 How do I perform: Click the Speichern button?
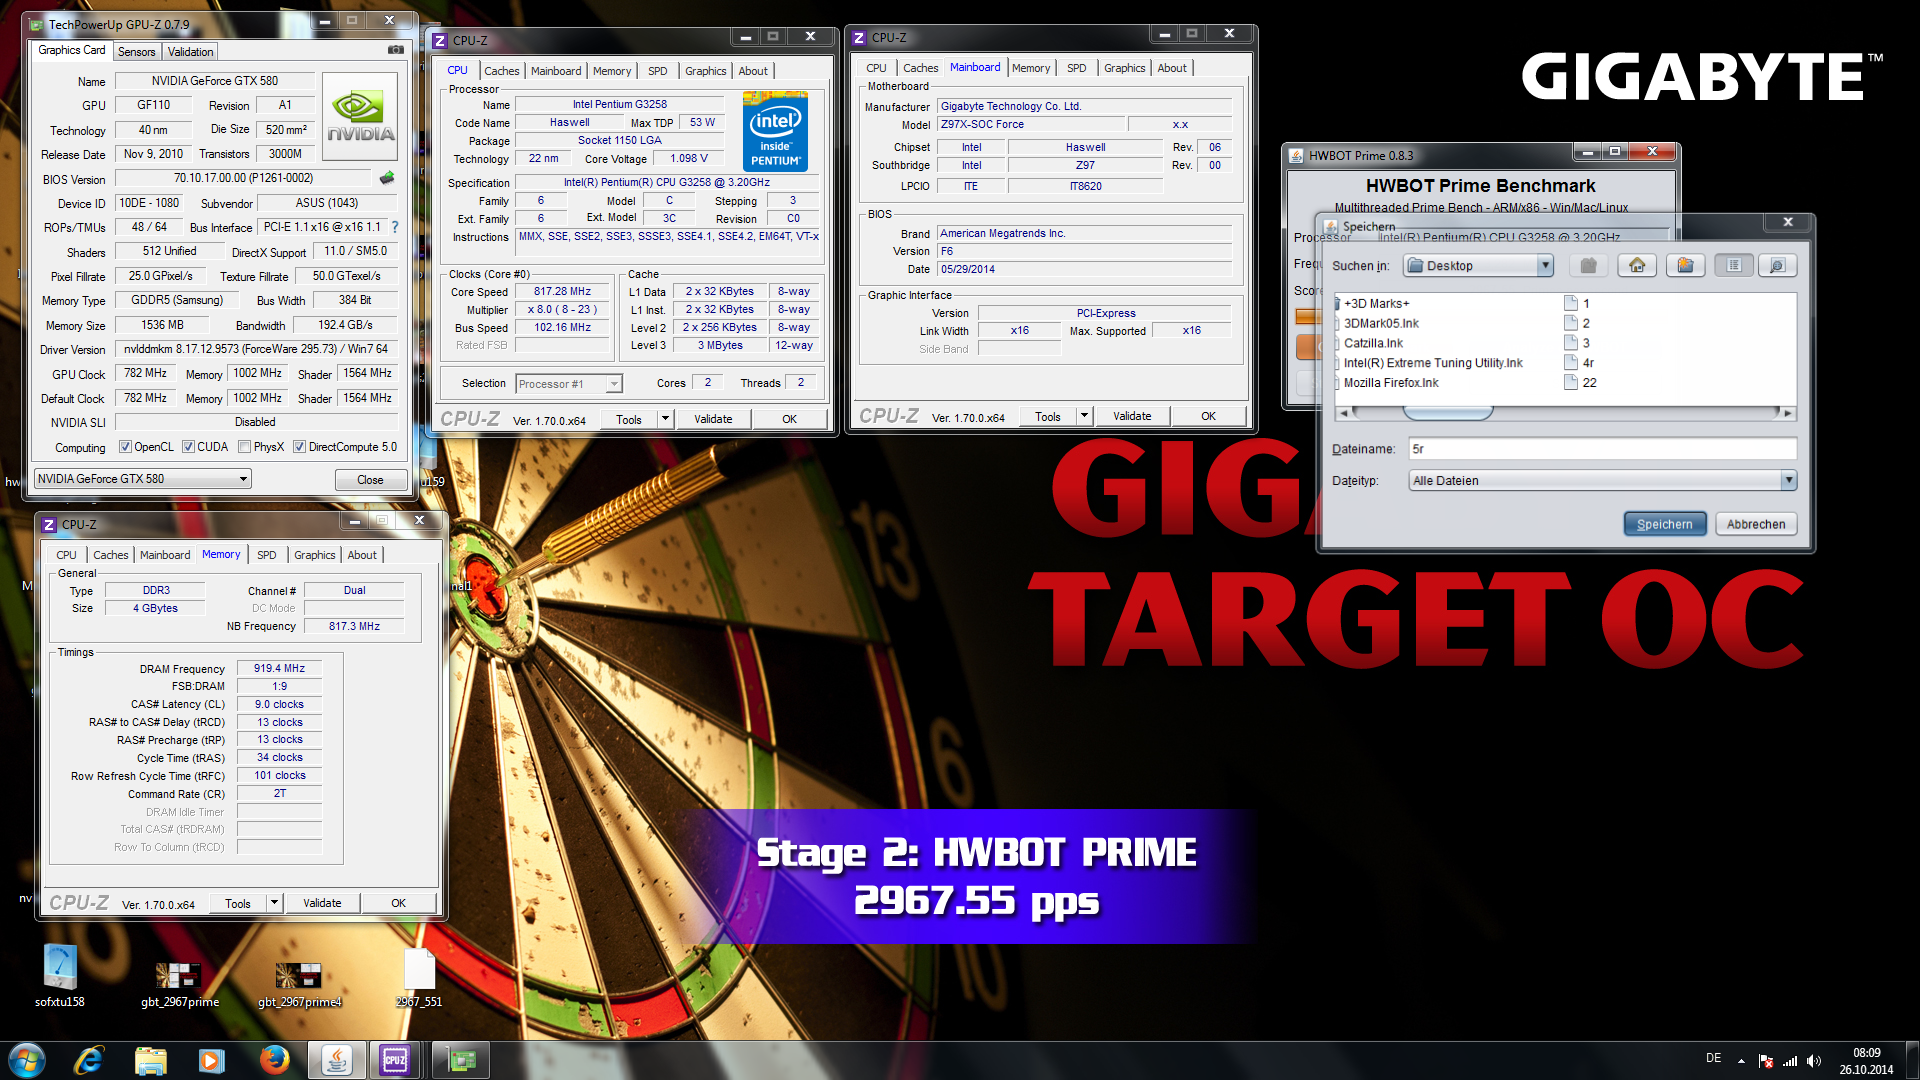coord(1664,524)
